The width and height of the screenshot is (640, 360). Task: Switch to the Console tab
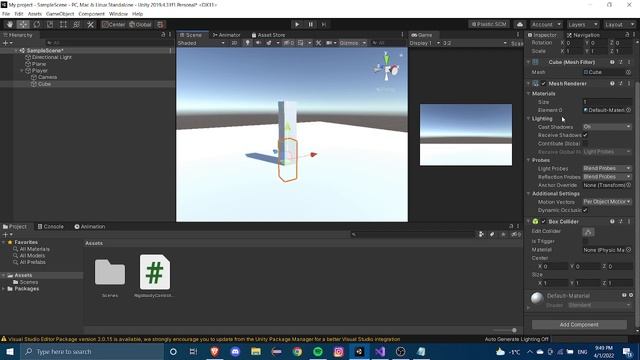pos(51,227)
